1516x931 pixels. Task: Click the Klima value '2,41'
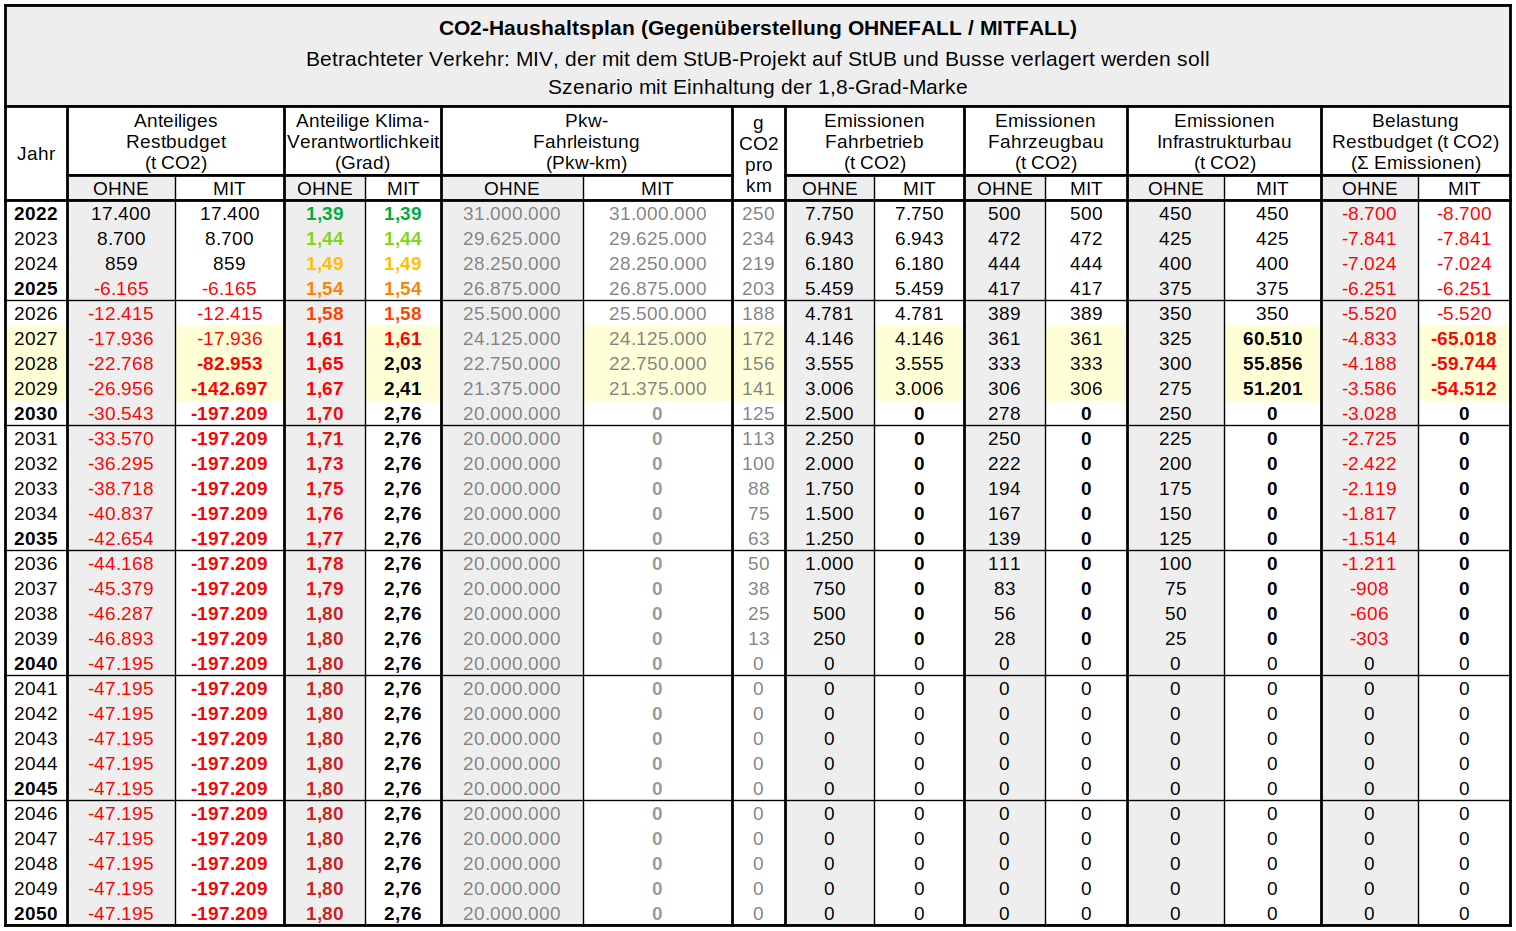point(403,389)
